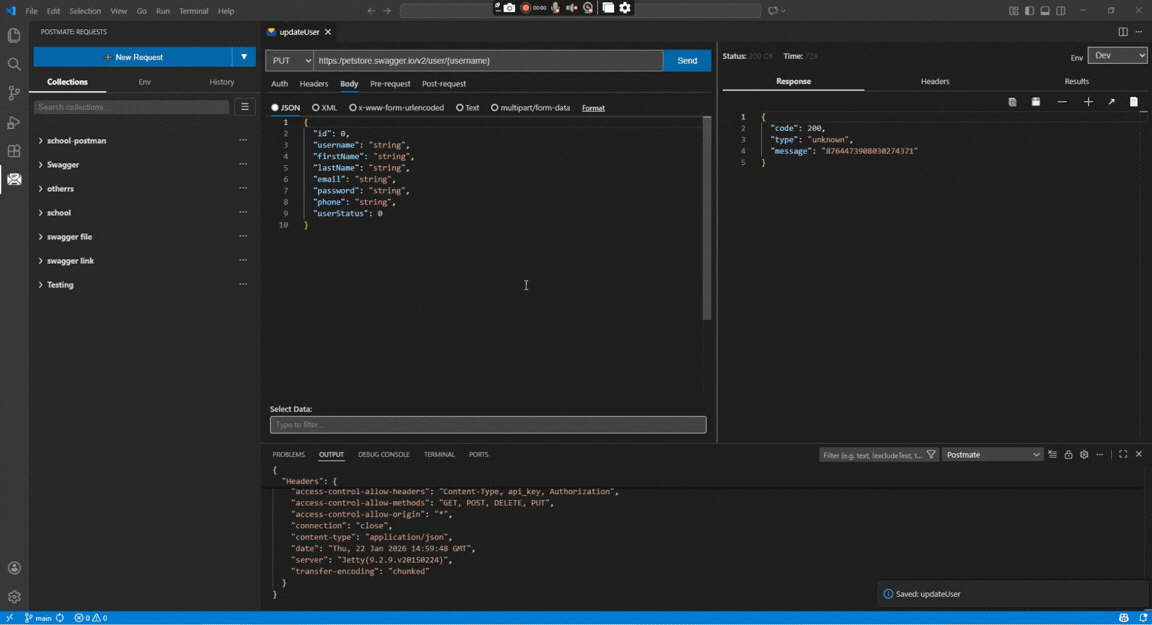Select the JSON body type
Screen dimensions: 1152x625
pos(275,108)
